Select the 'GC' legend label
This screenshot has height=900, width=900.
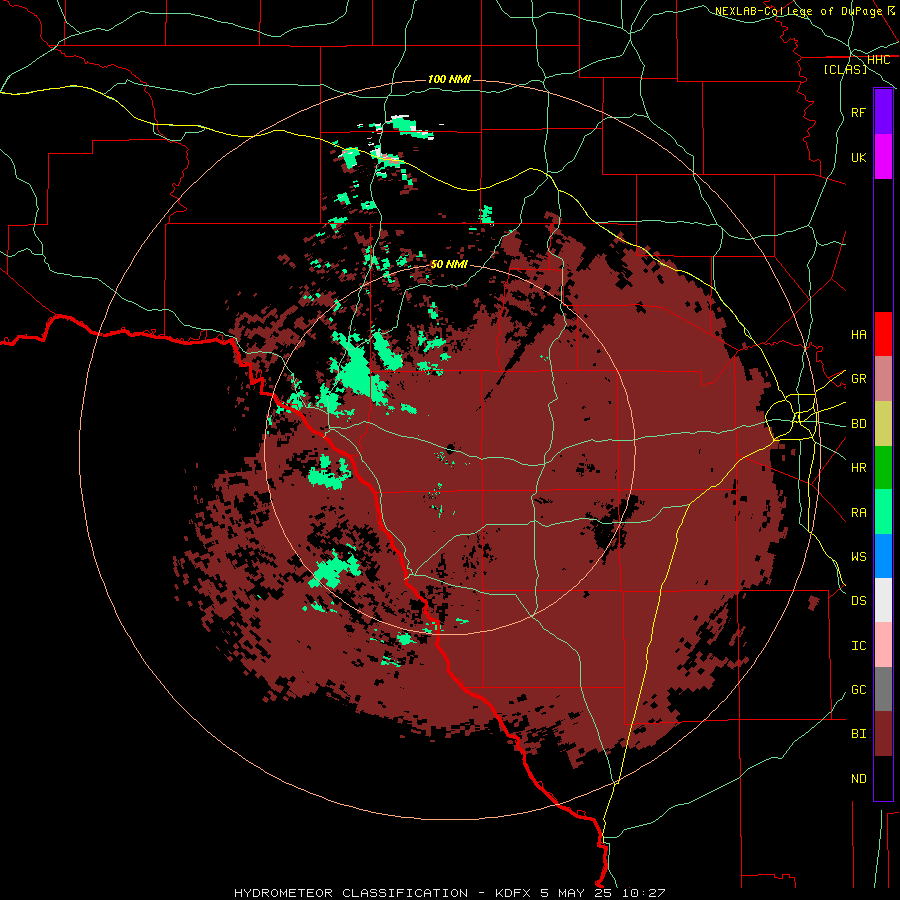(x=858, y=689)
